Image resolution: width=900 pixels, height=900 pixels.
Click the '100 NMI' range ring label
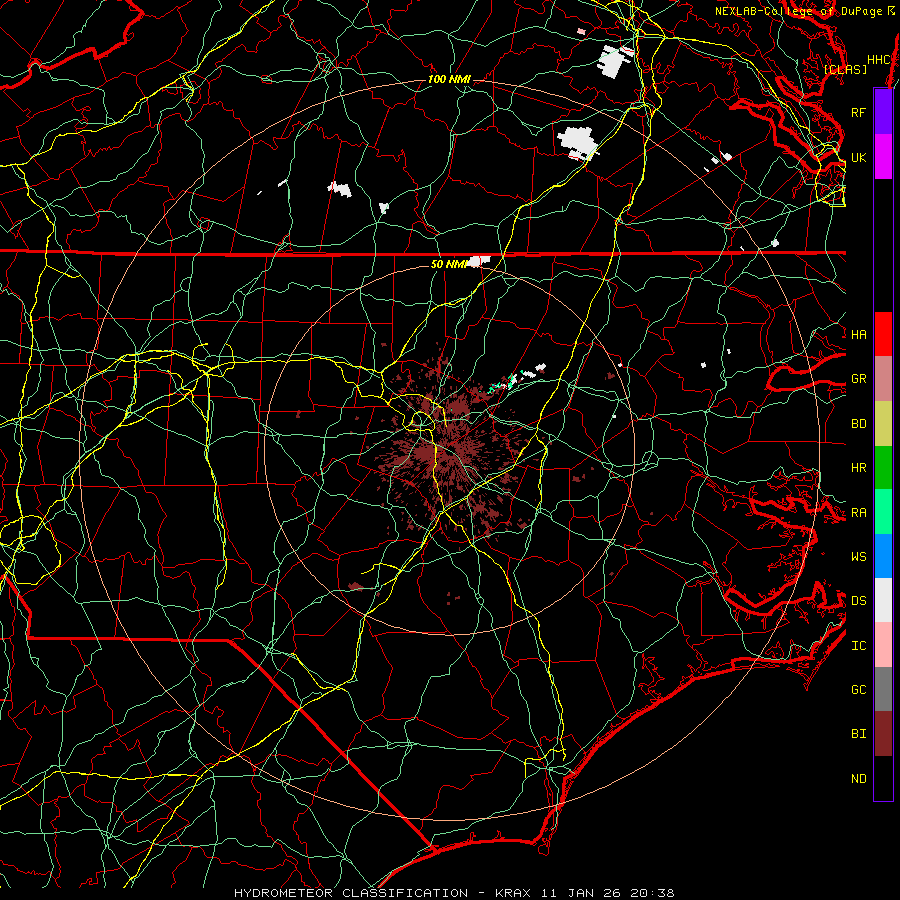(449, 79)
